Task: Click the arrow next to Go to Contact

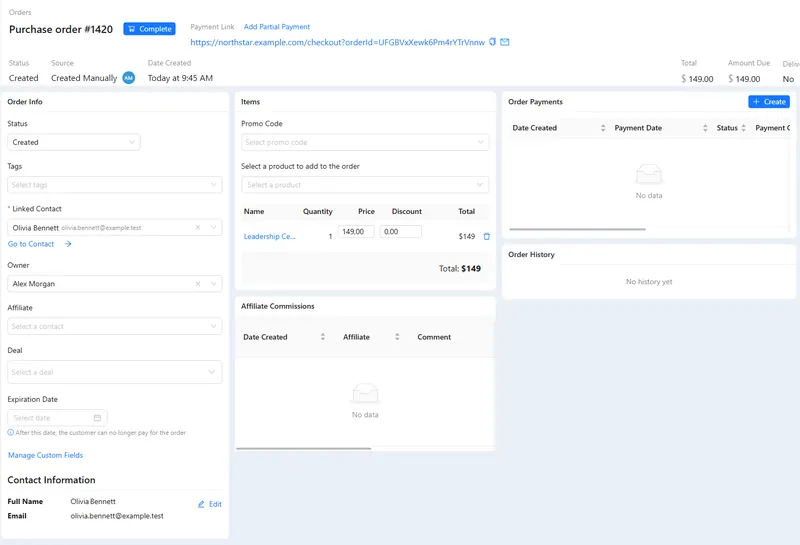Action: point(68,244)
